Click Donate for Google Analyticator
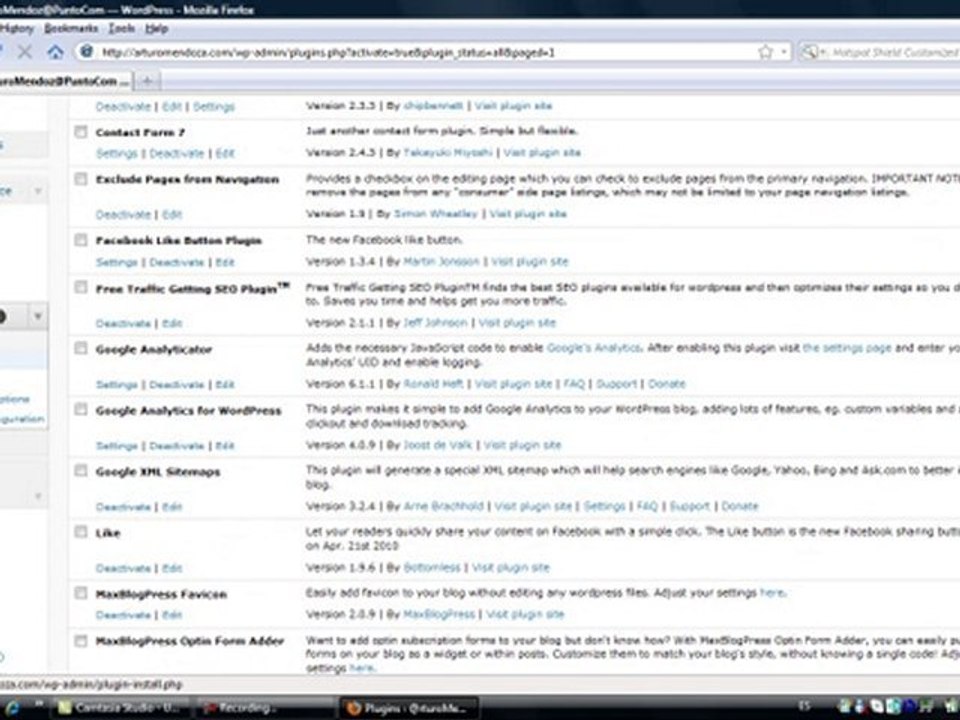Image resolution: width=960 pixels, height=720 pixels. (667, 384)
